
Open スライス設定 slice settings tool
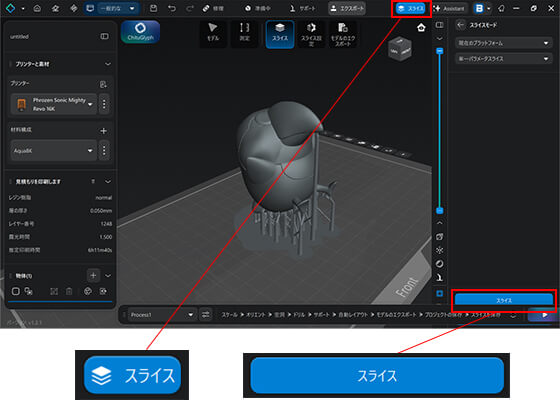click(311, 34)
